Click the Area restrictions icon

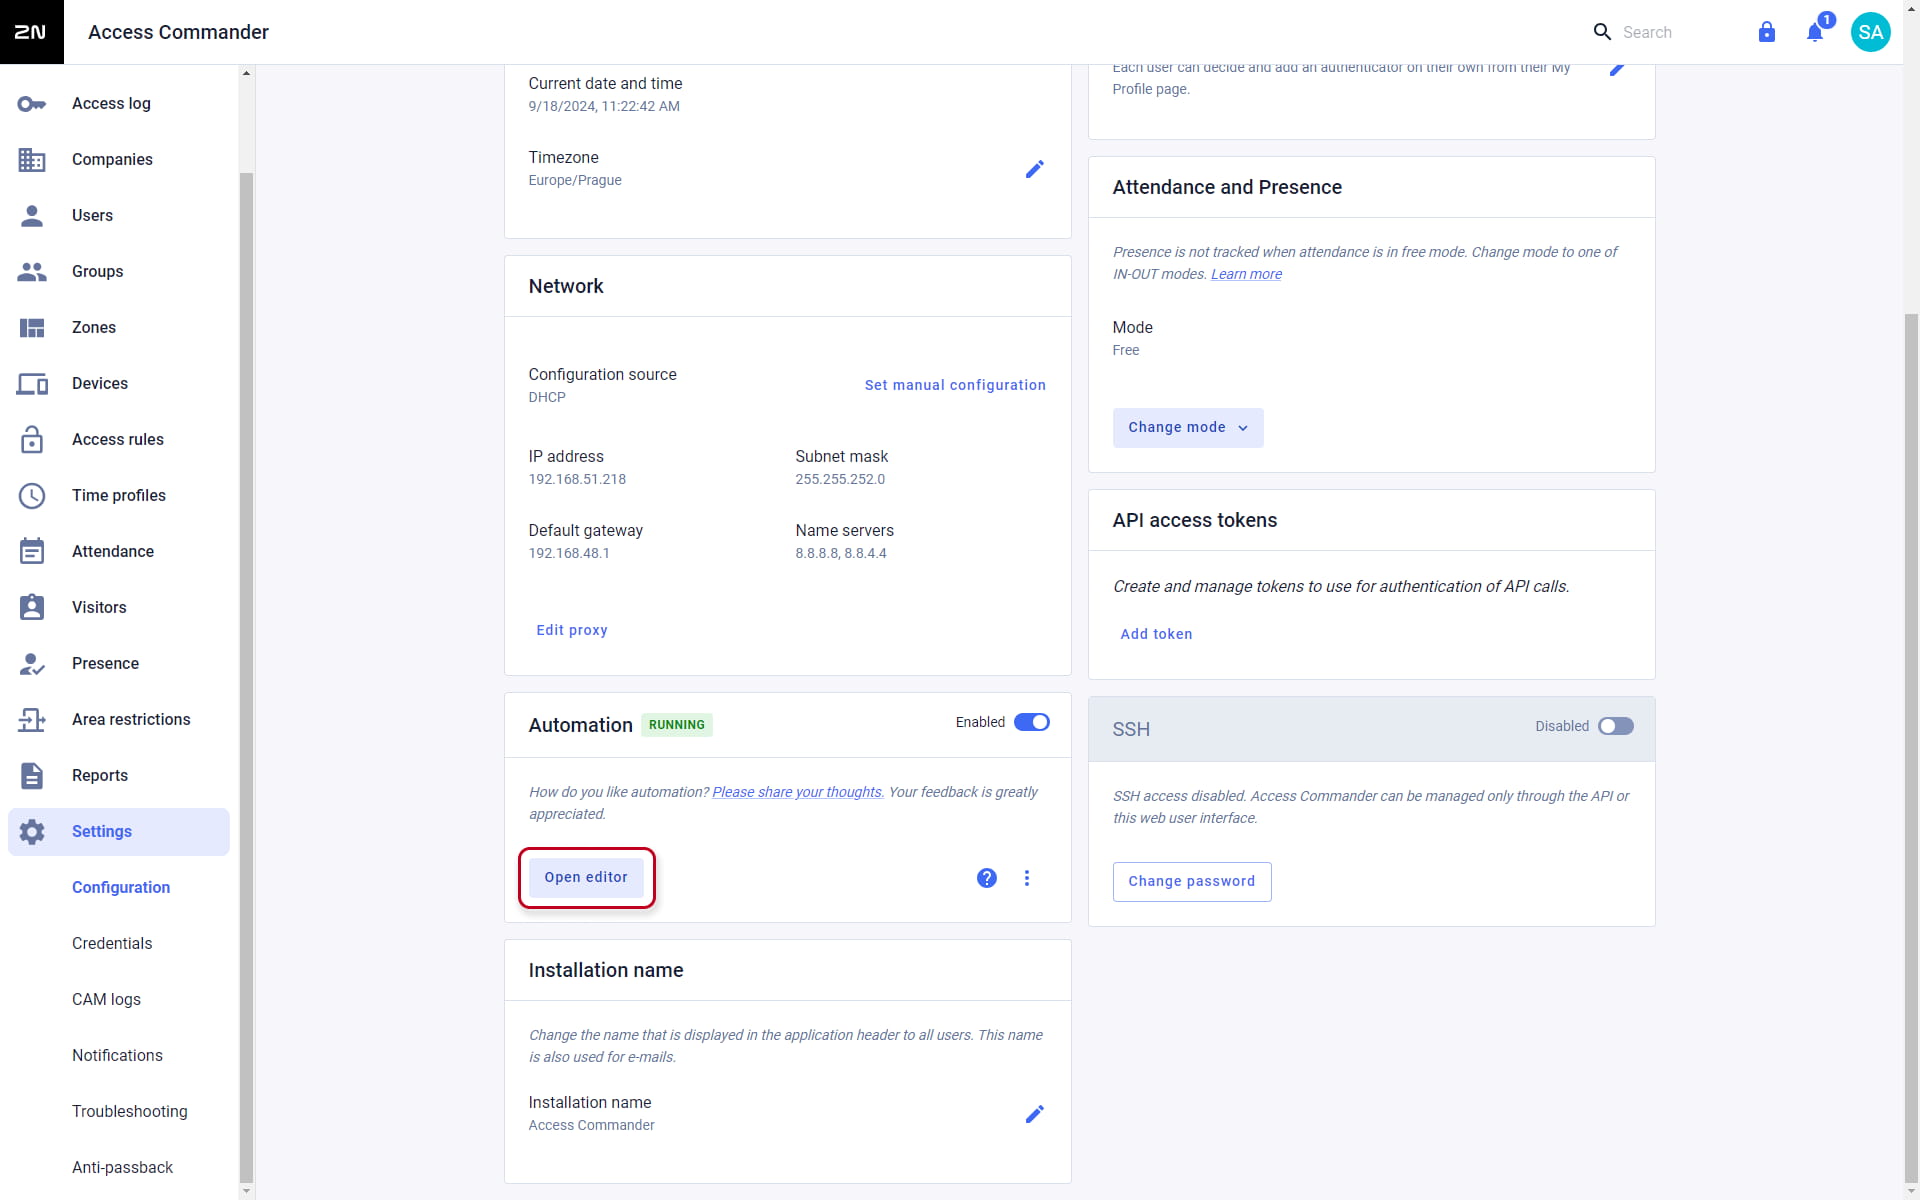tap(32, 720)
